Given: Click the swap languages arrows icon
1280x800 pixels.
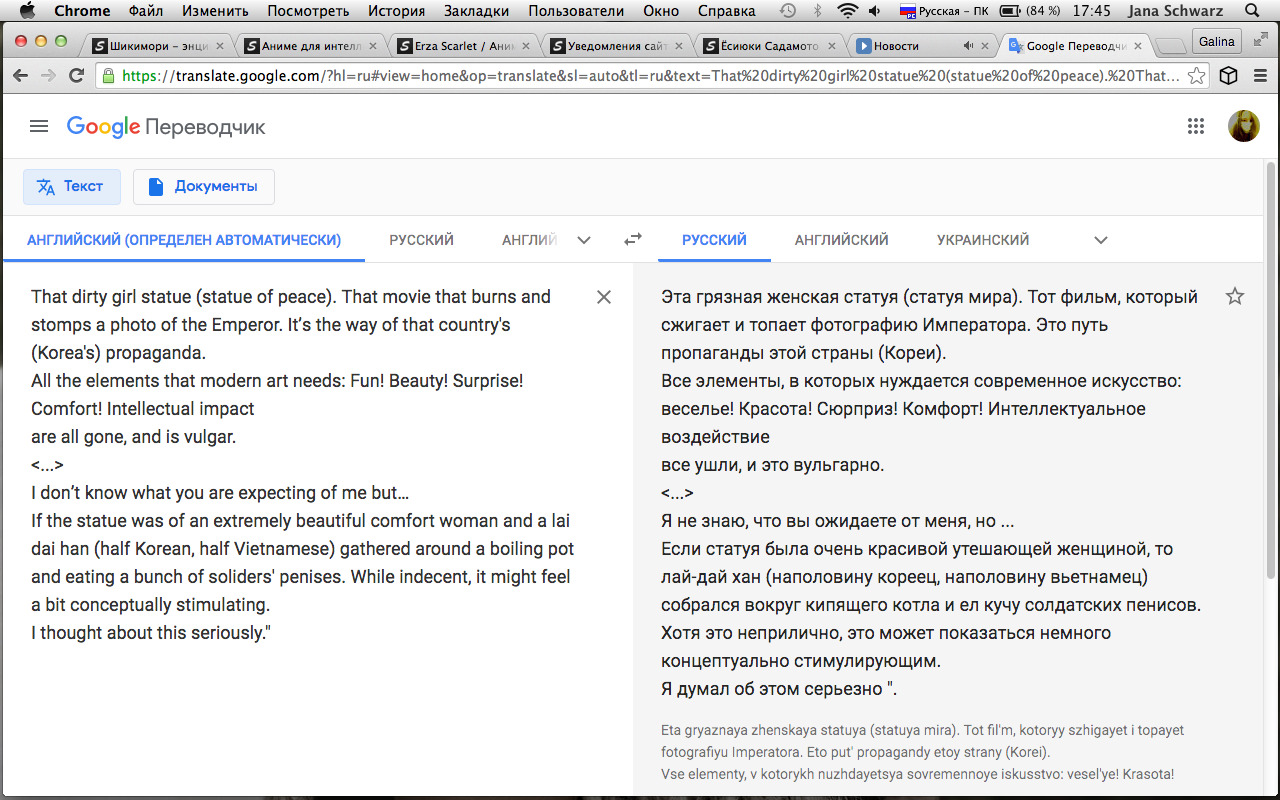Looking at the screenshot, I should pos(633,240).
